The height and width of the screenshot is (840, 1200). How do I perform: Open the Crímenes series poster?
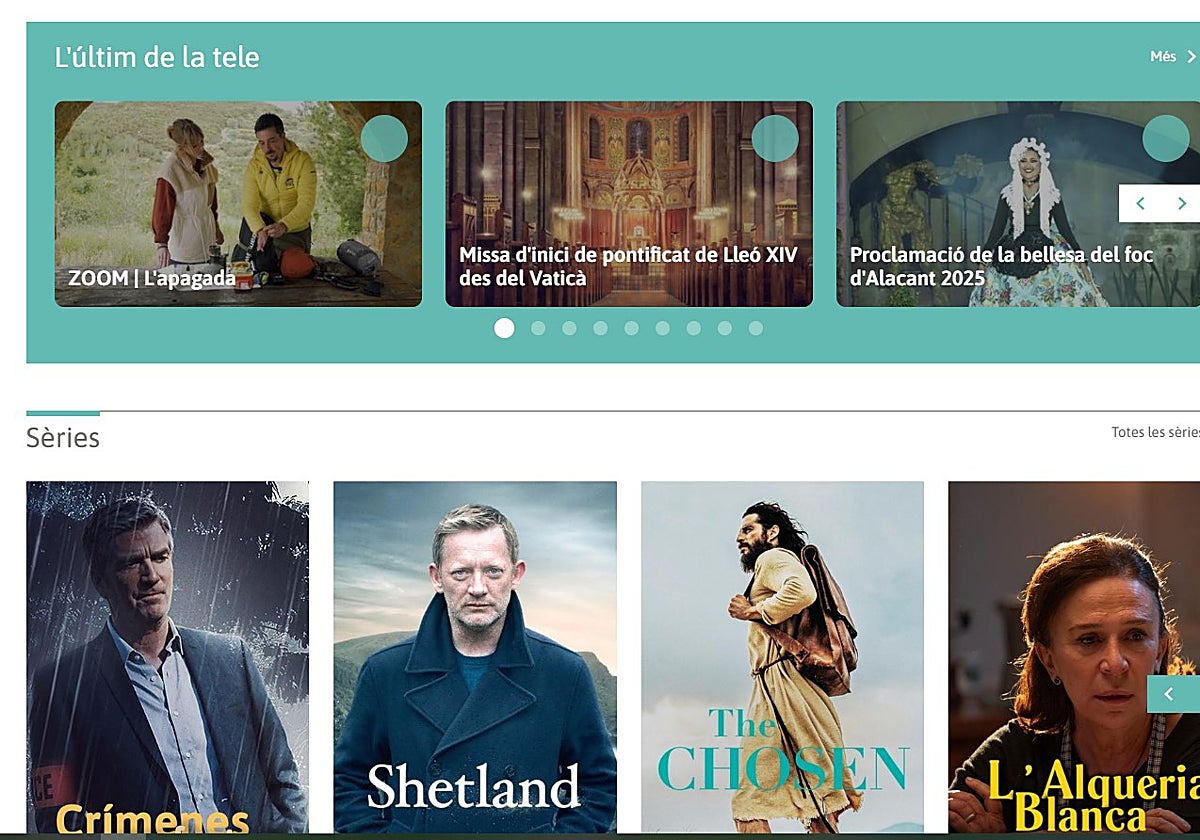coord(167,657)
